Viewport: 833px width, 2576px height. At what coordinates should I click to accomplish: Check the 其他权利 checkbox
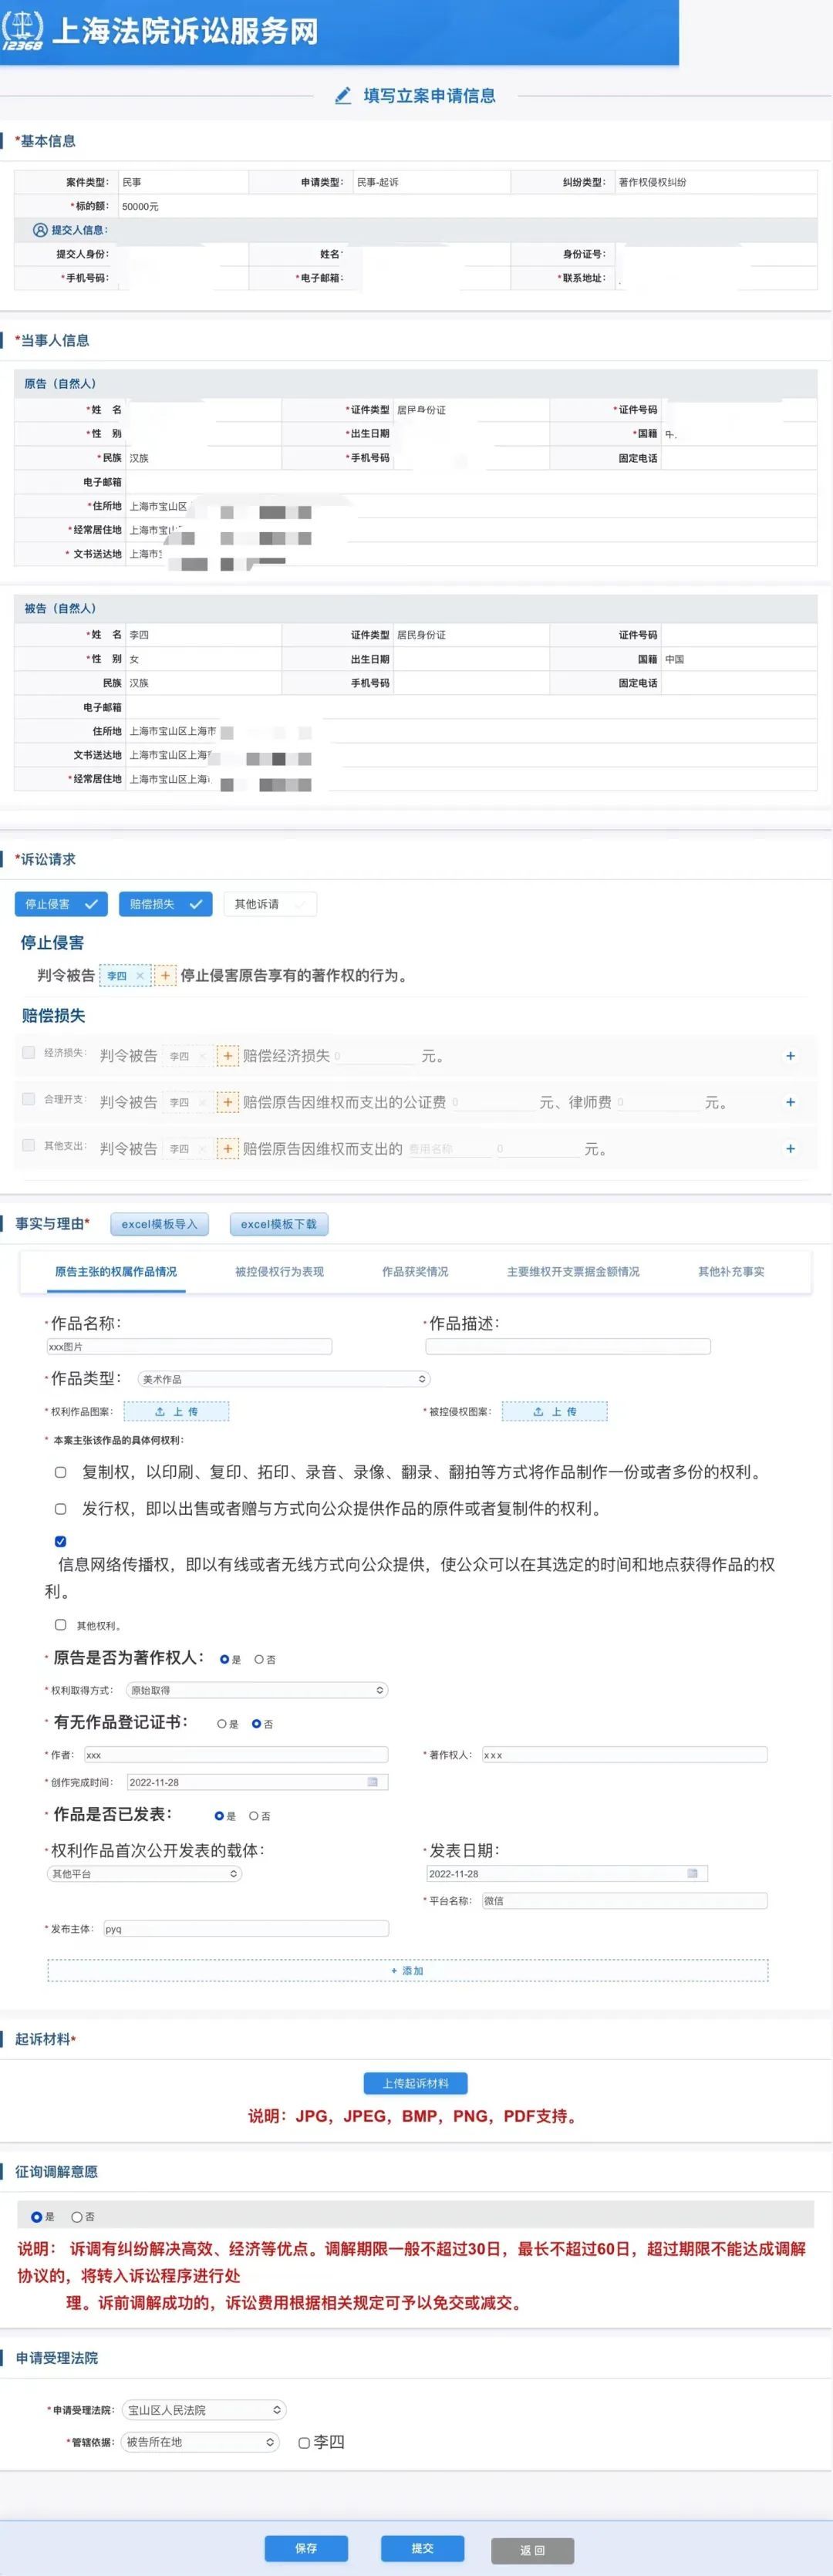pyautogui.click(x=60, y=1625)
